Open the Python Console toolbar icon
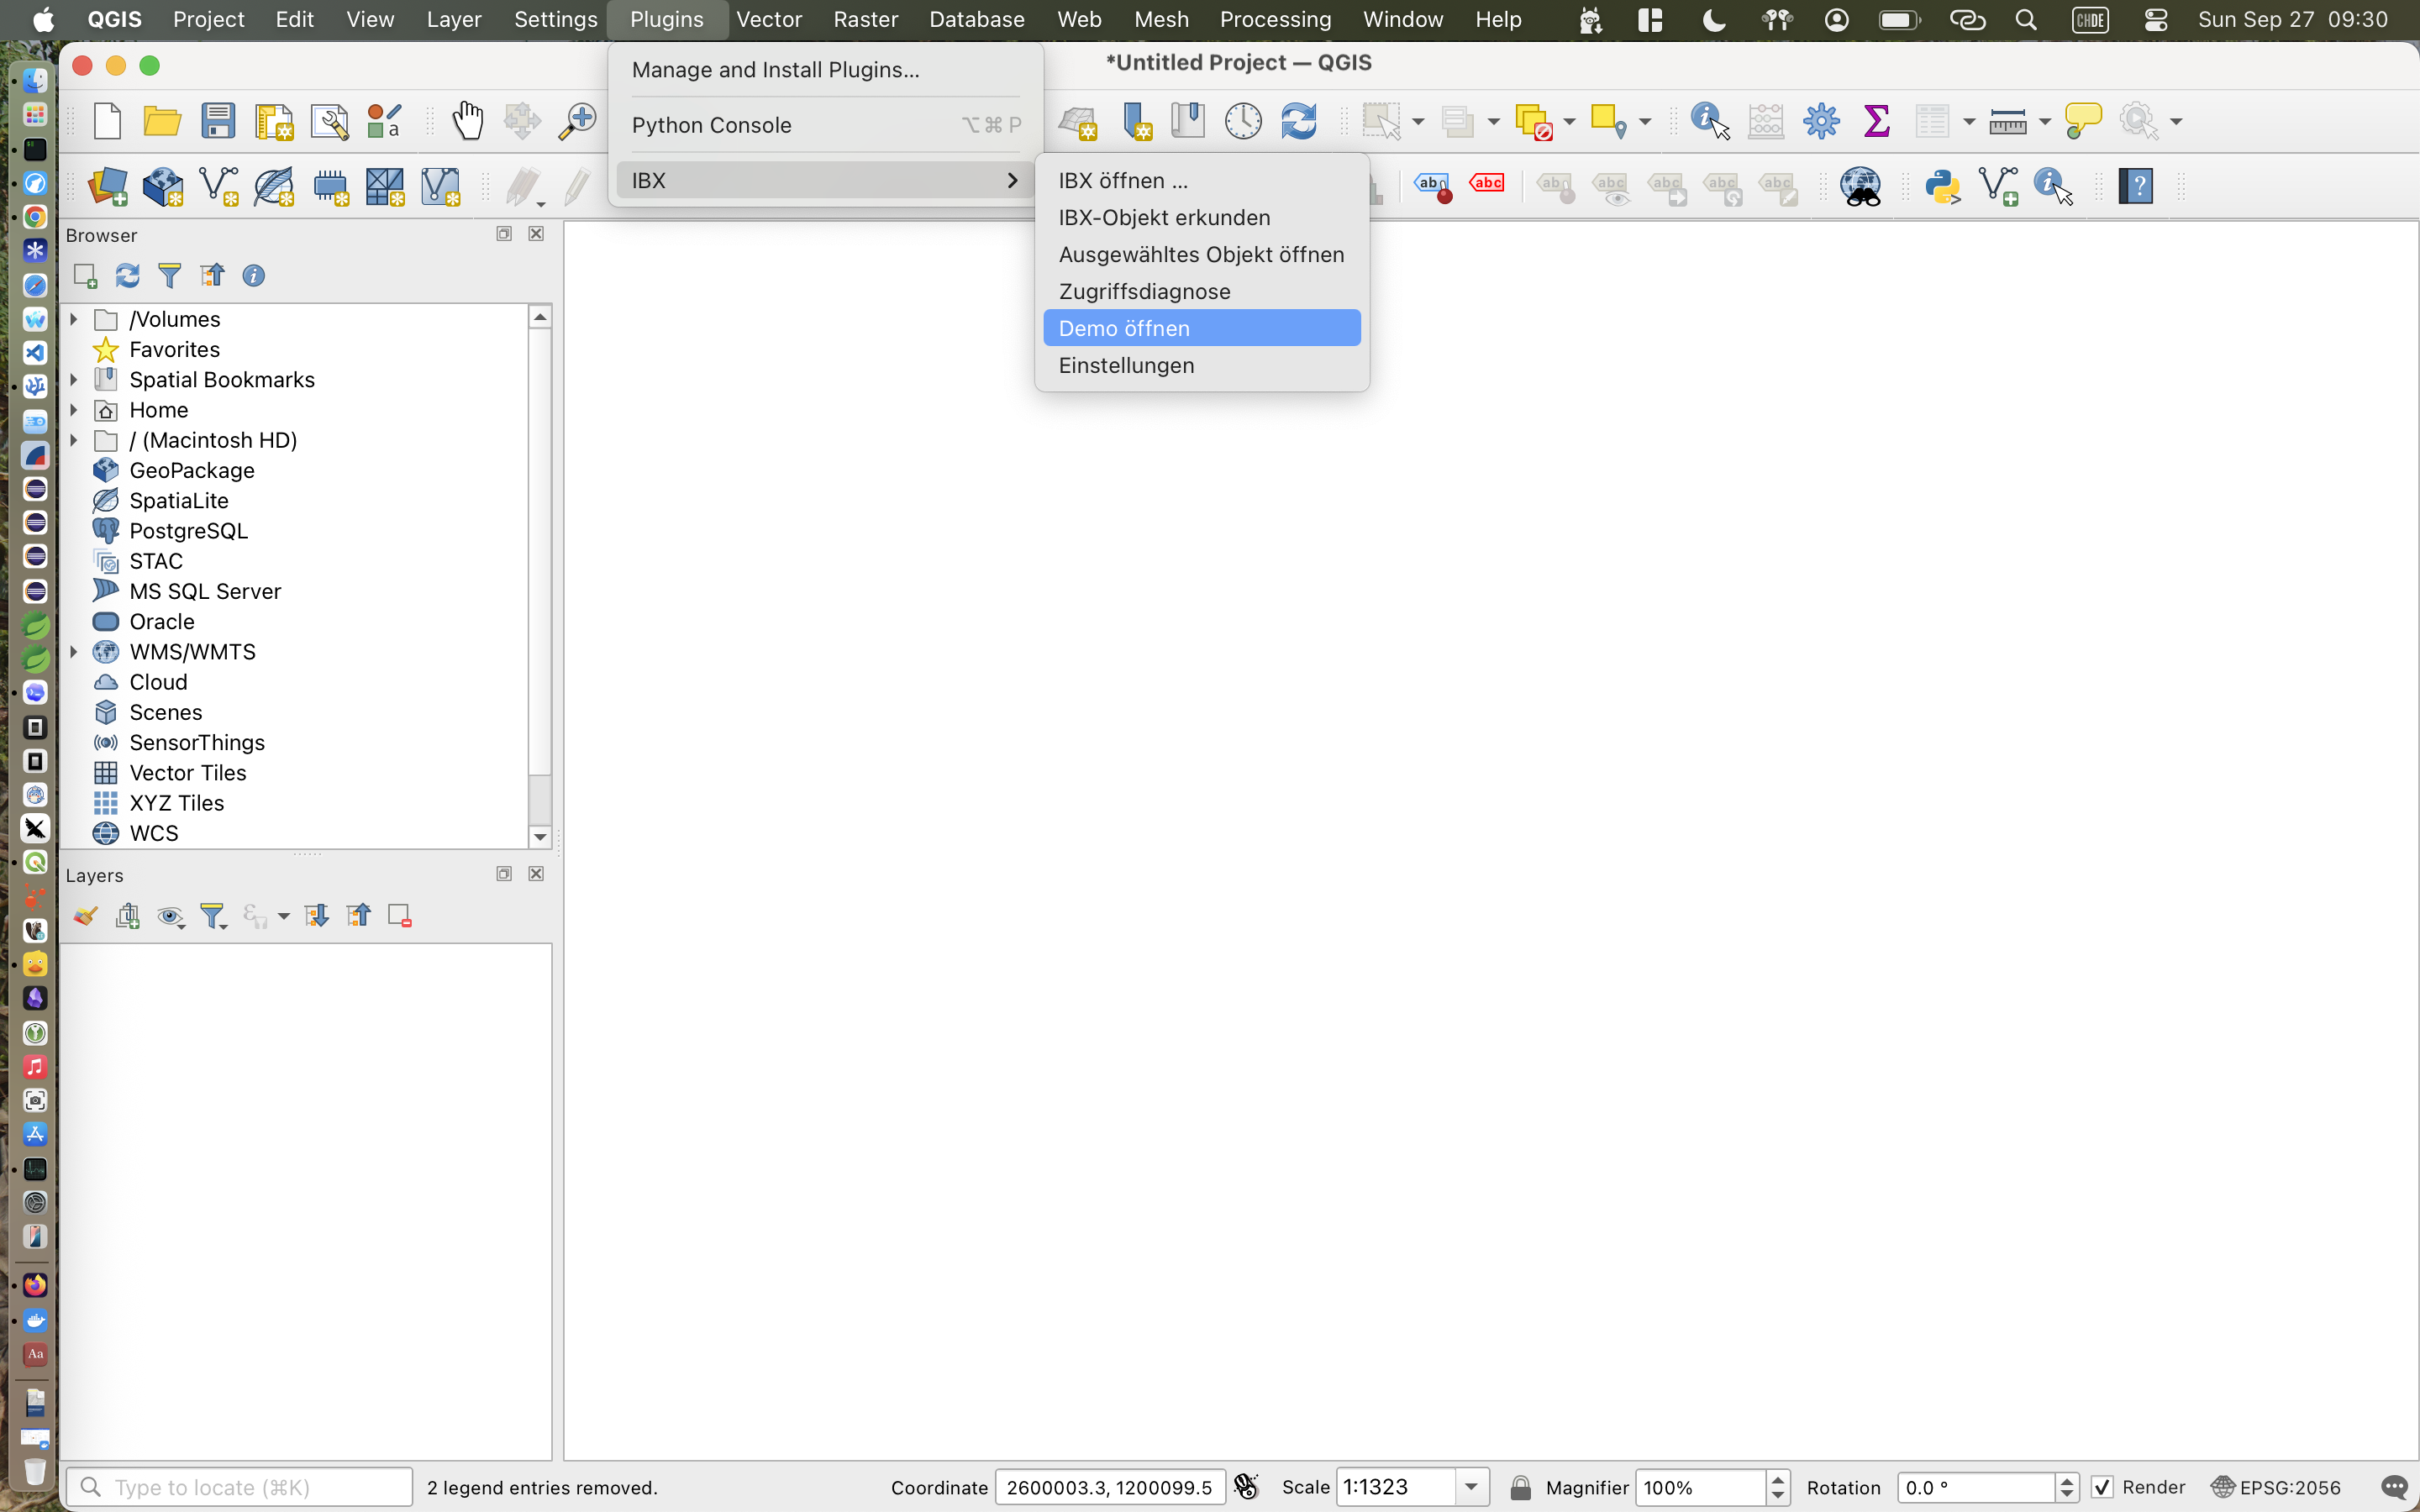This screenshot has height=1512, width=2420. [x=1943, y=187]
